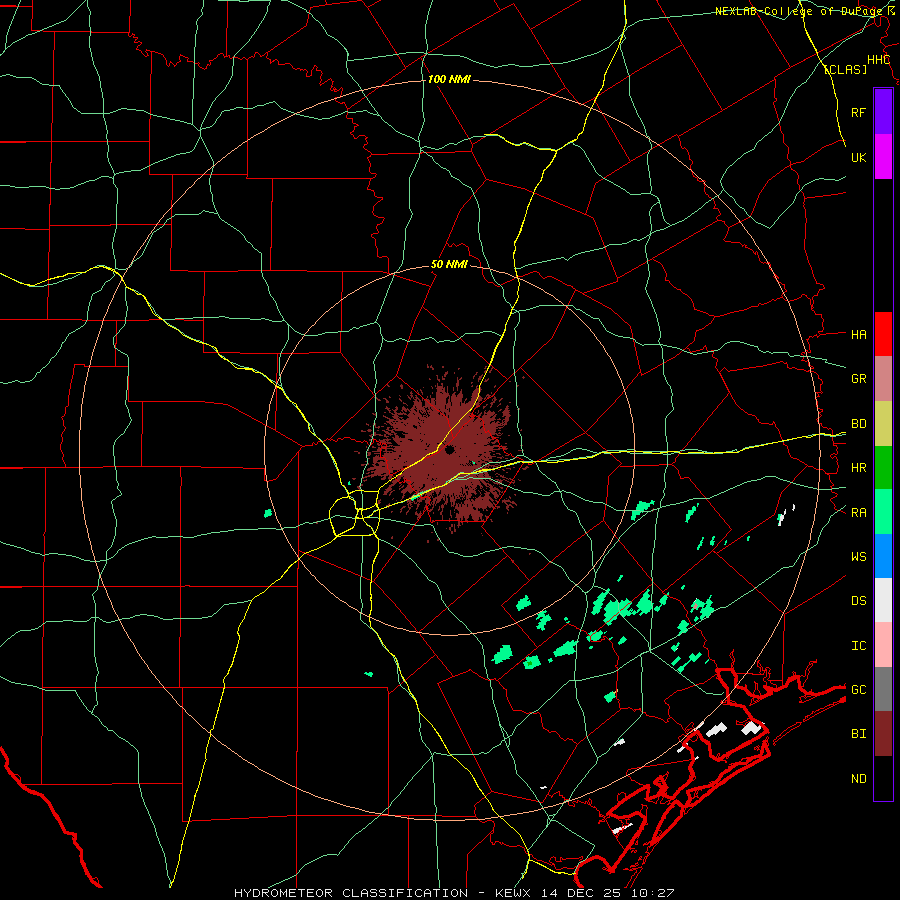Click the 'HYDROMETEOR CLASSIFICATION' product title

[351, 893]
